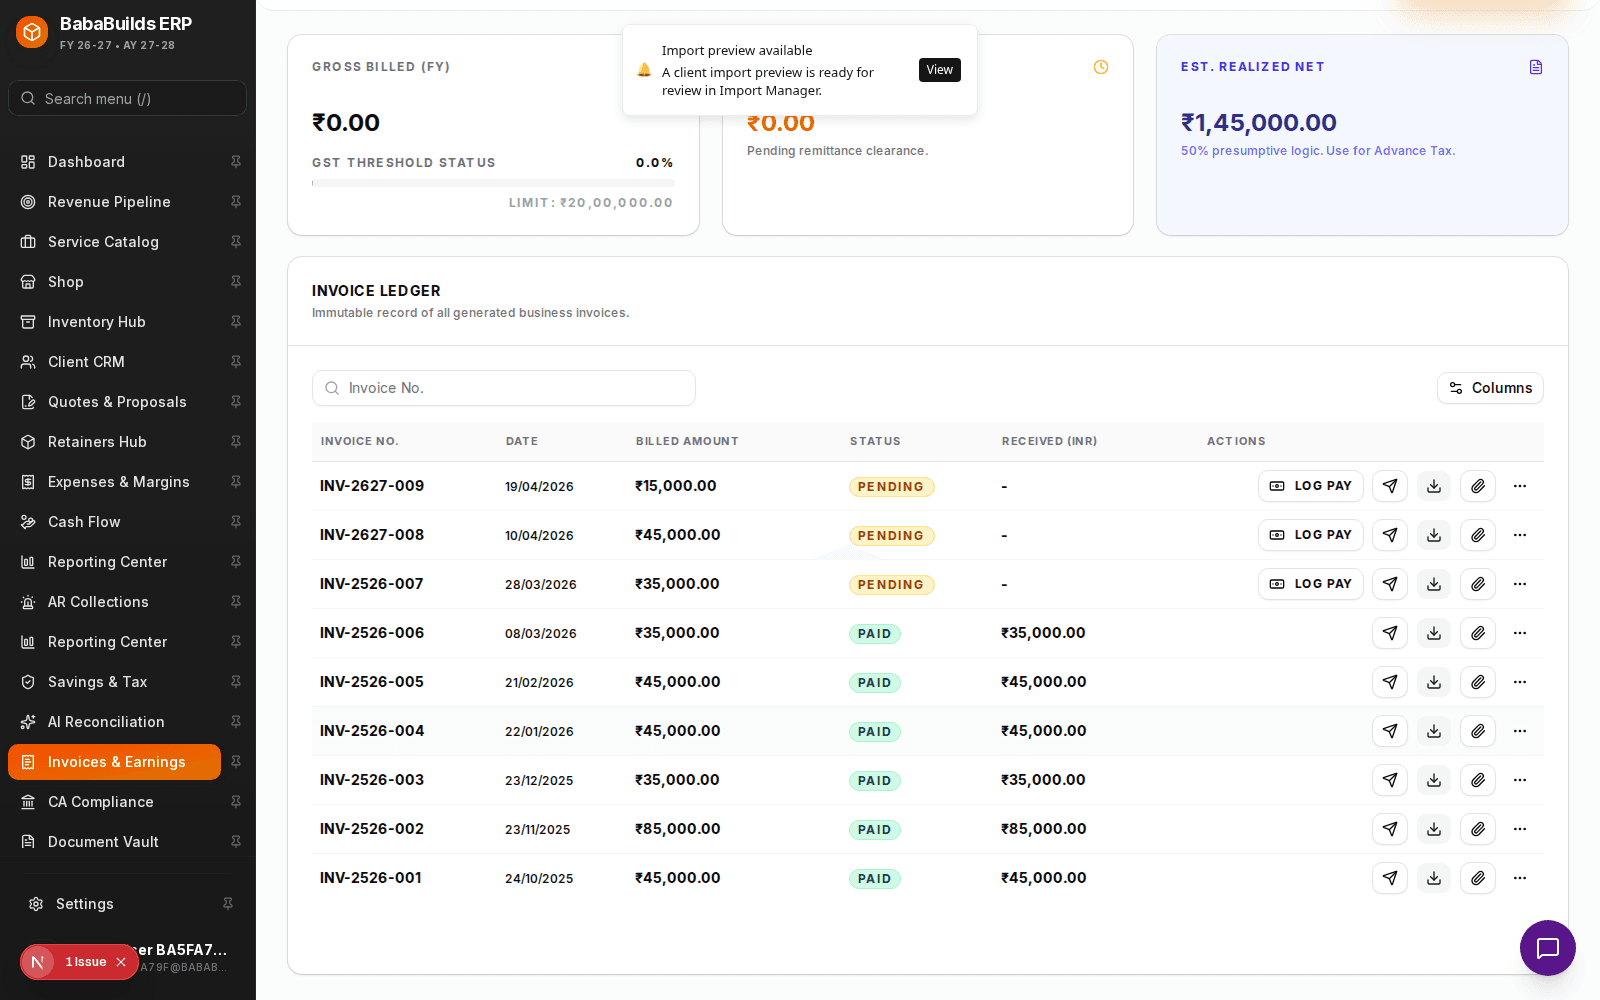Screen dimensions: 1600x1000
Task: Pin the Savings & Tax menu item
Action: coord(236,682)
